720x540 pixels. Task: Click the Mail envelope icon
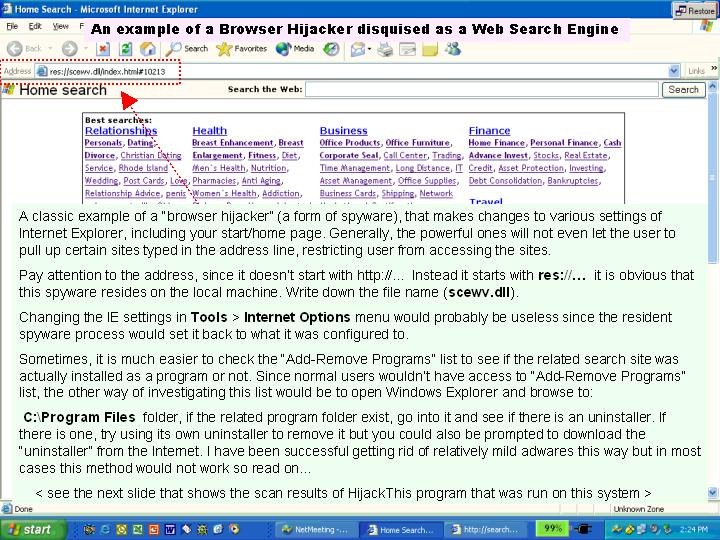pyautogui.click(x=357, y=49)
